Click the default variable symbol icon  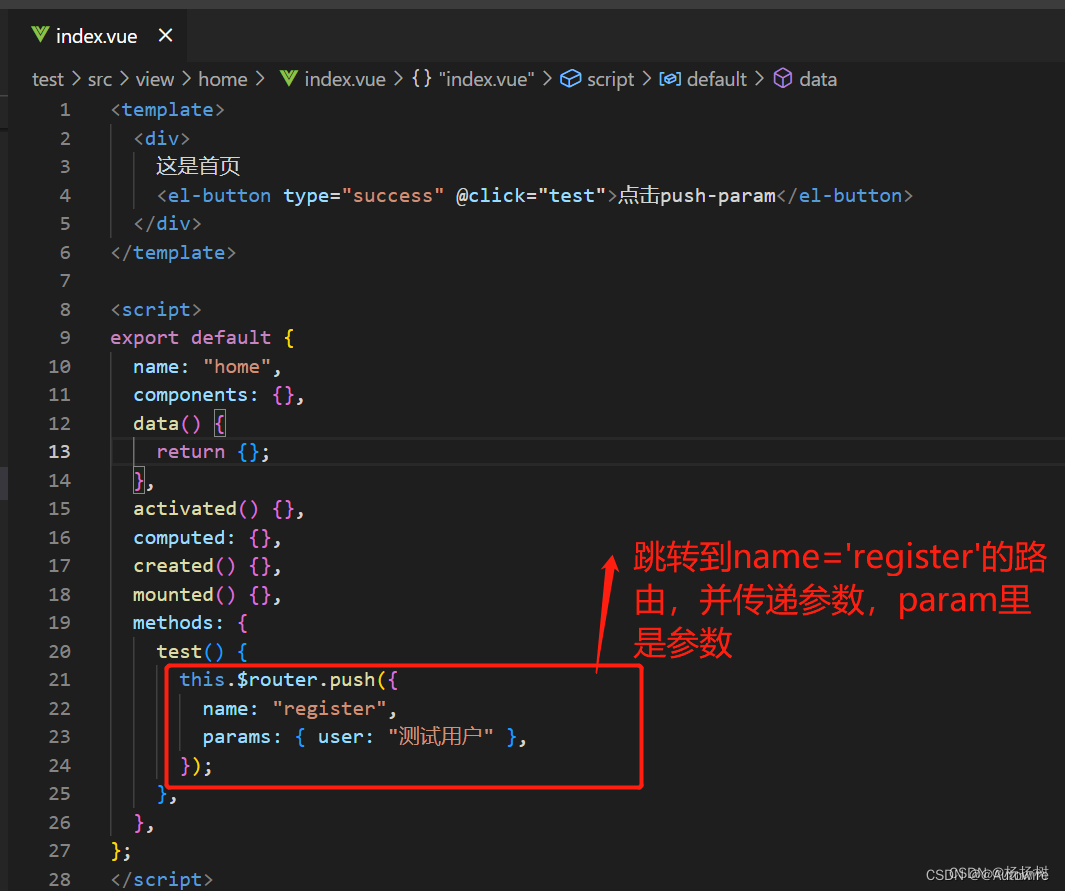[670, 79]
